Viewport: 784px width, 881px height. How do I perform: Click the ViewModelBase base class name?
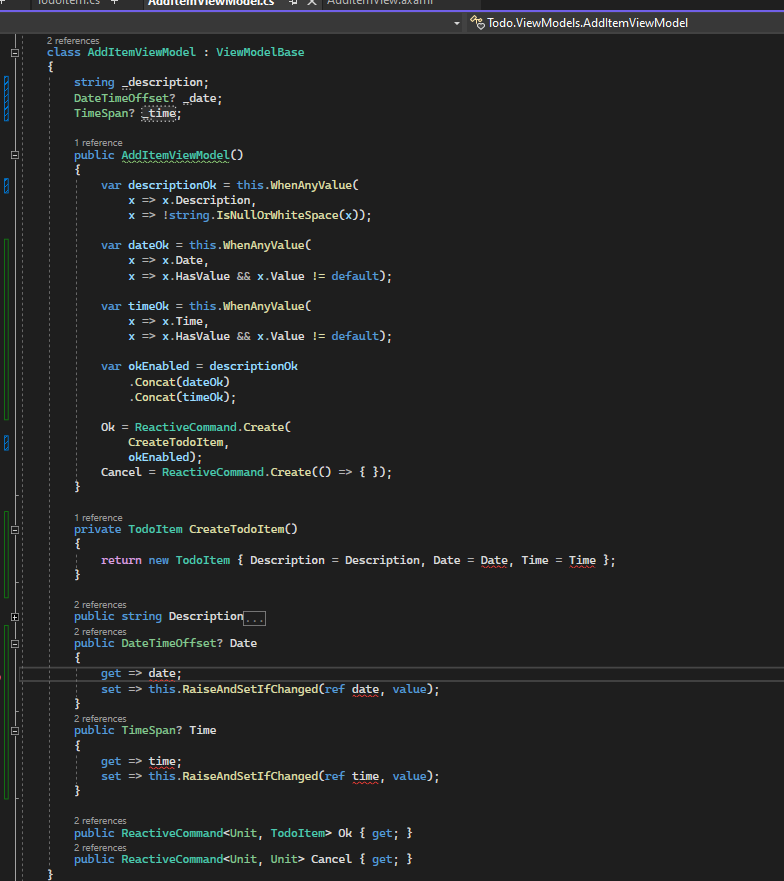[260, 52]
